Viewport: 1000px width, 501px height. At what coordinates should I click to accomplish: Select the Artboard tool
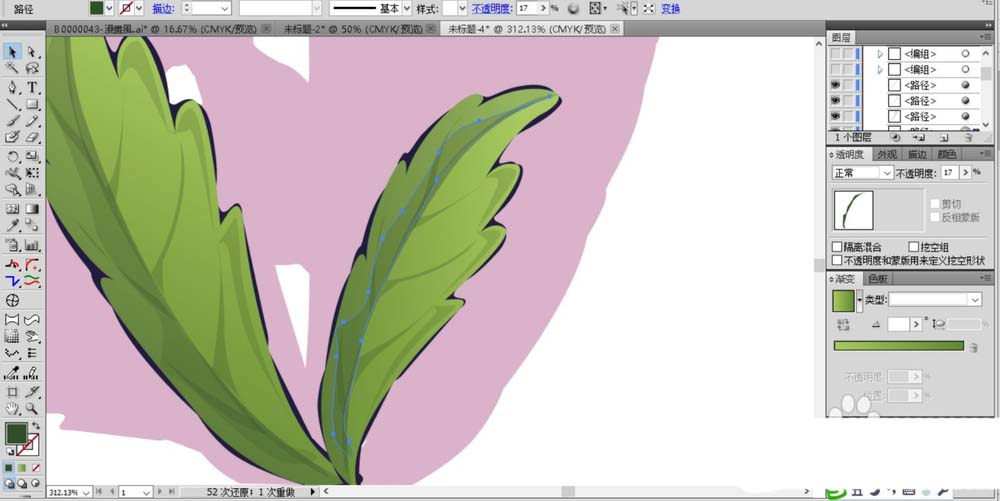tap(12, 391)
